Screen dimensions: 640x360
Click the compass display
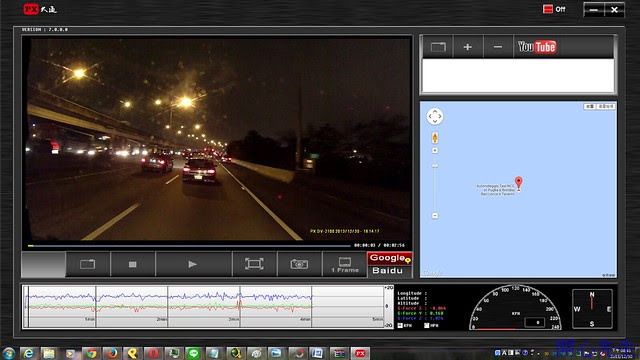pos(592,309)
